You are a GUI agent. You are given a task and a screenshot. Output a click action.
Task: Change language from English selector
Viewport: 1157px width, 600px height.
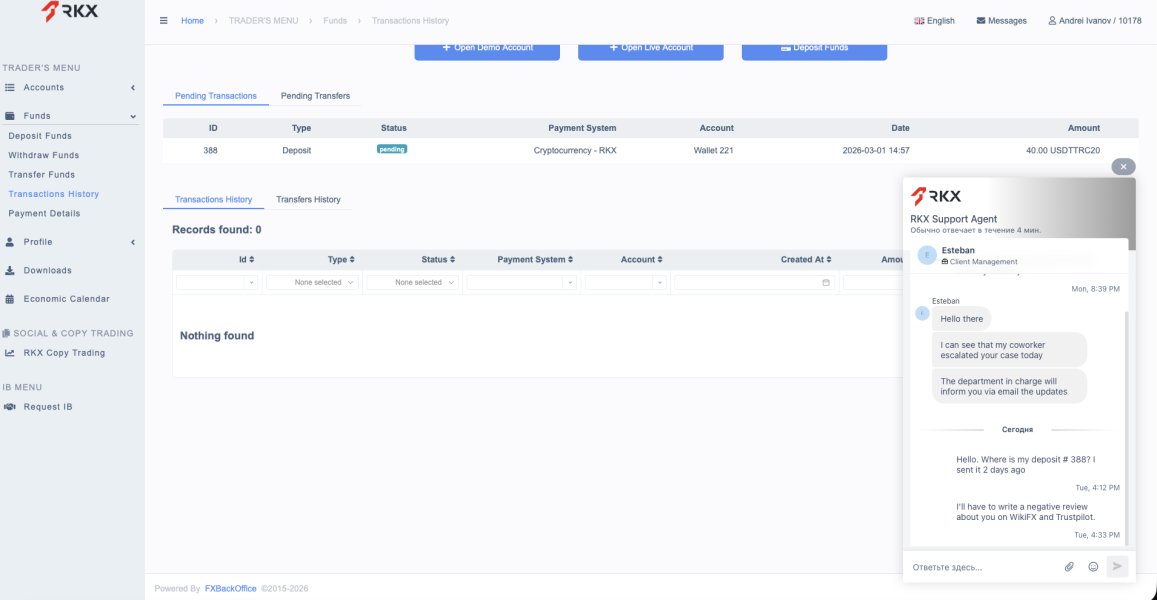pos(934,21)
